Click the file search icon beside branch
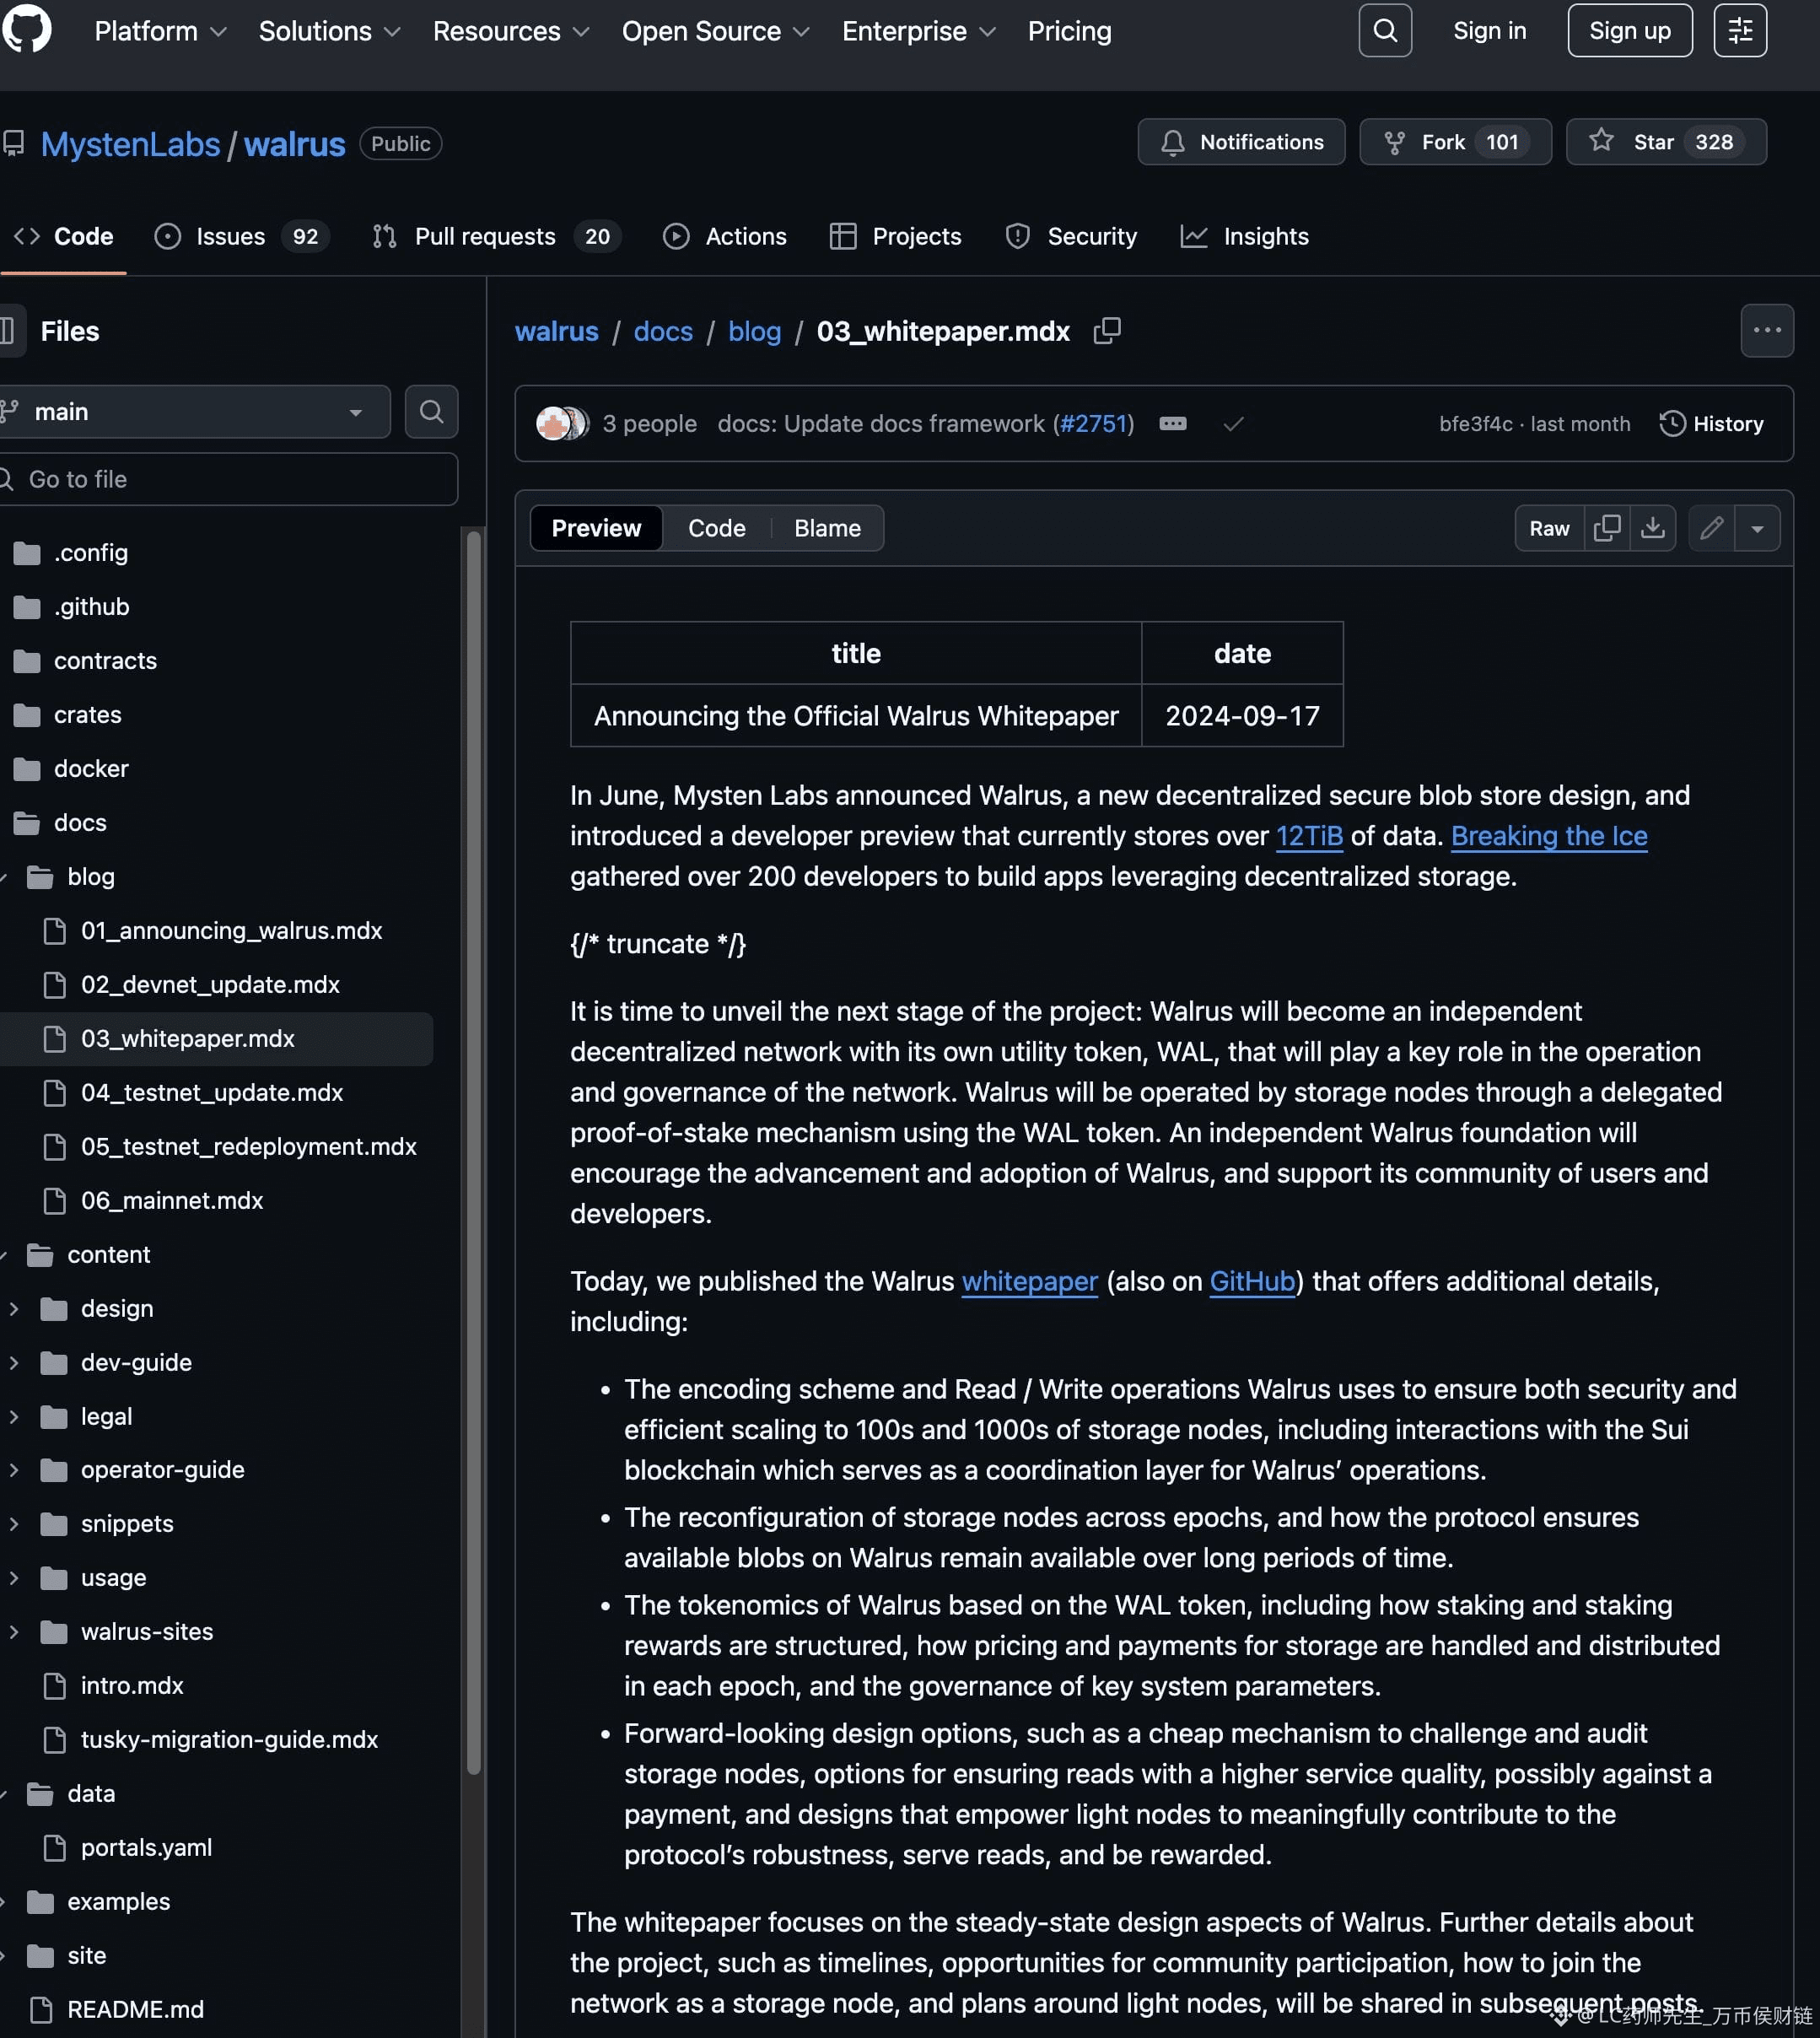 (431, 412)
